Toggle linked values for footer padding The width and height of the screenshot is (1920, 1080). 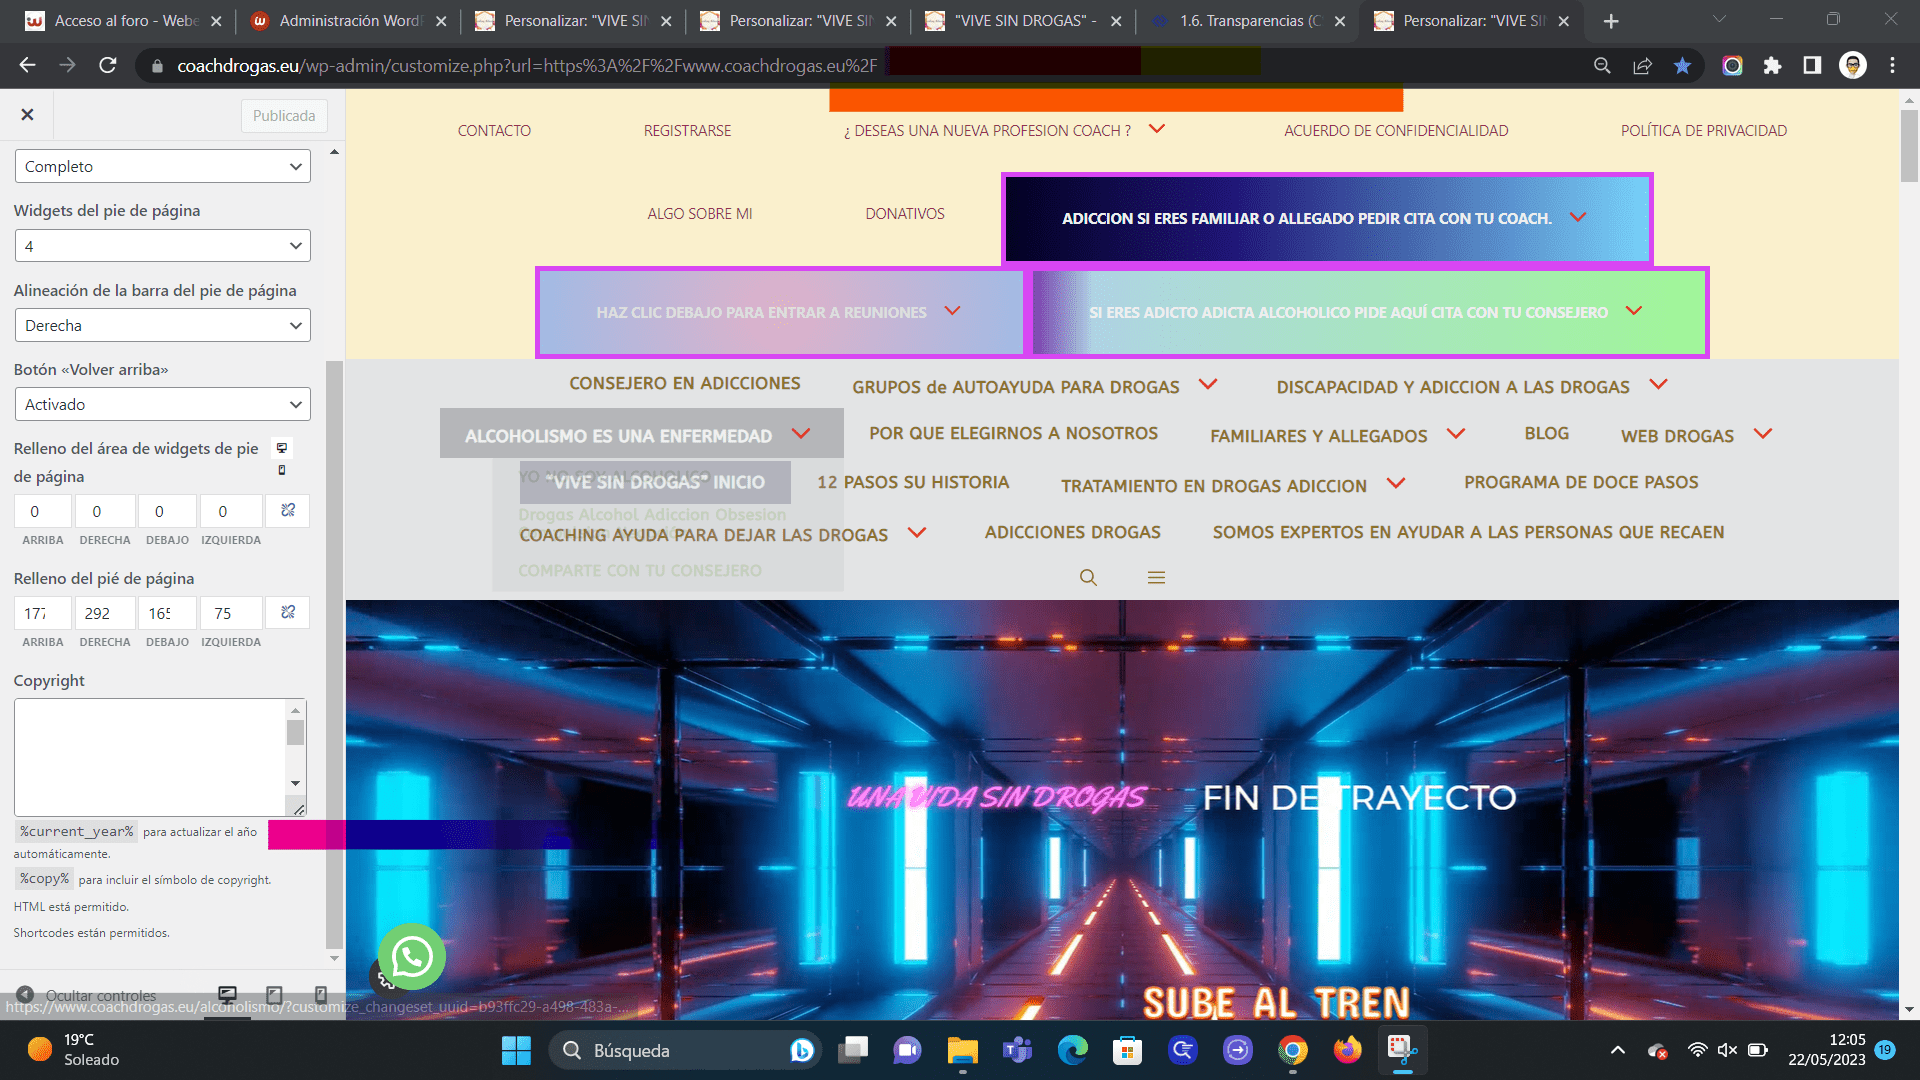(288, 612)
